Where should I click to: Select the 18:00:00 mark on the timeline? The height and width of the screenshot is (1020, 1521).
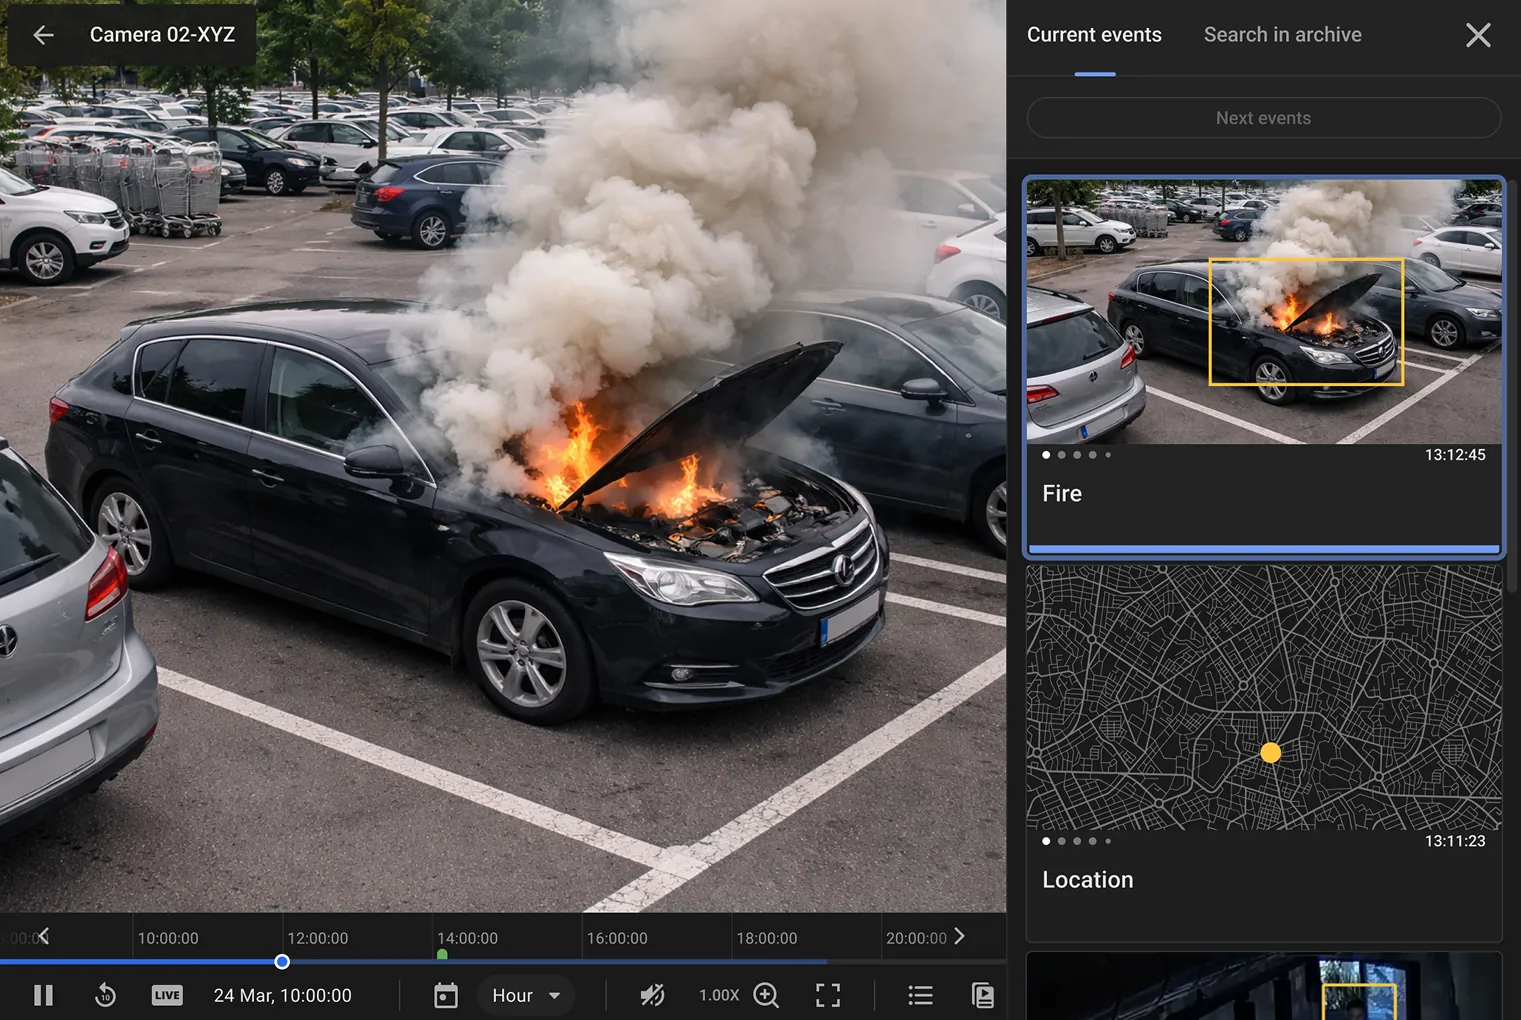point(767,938)
